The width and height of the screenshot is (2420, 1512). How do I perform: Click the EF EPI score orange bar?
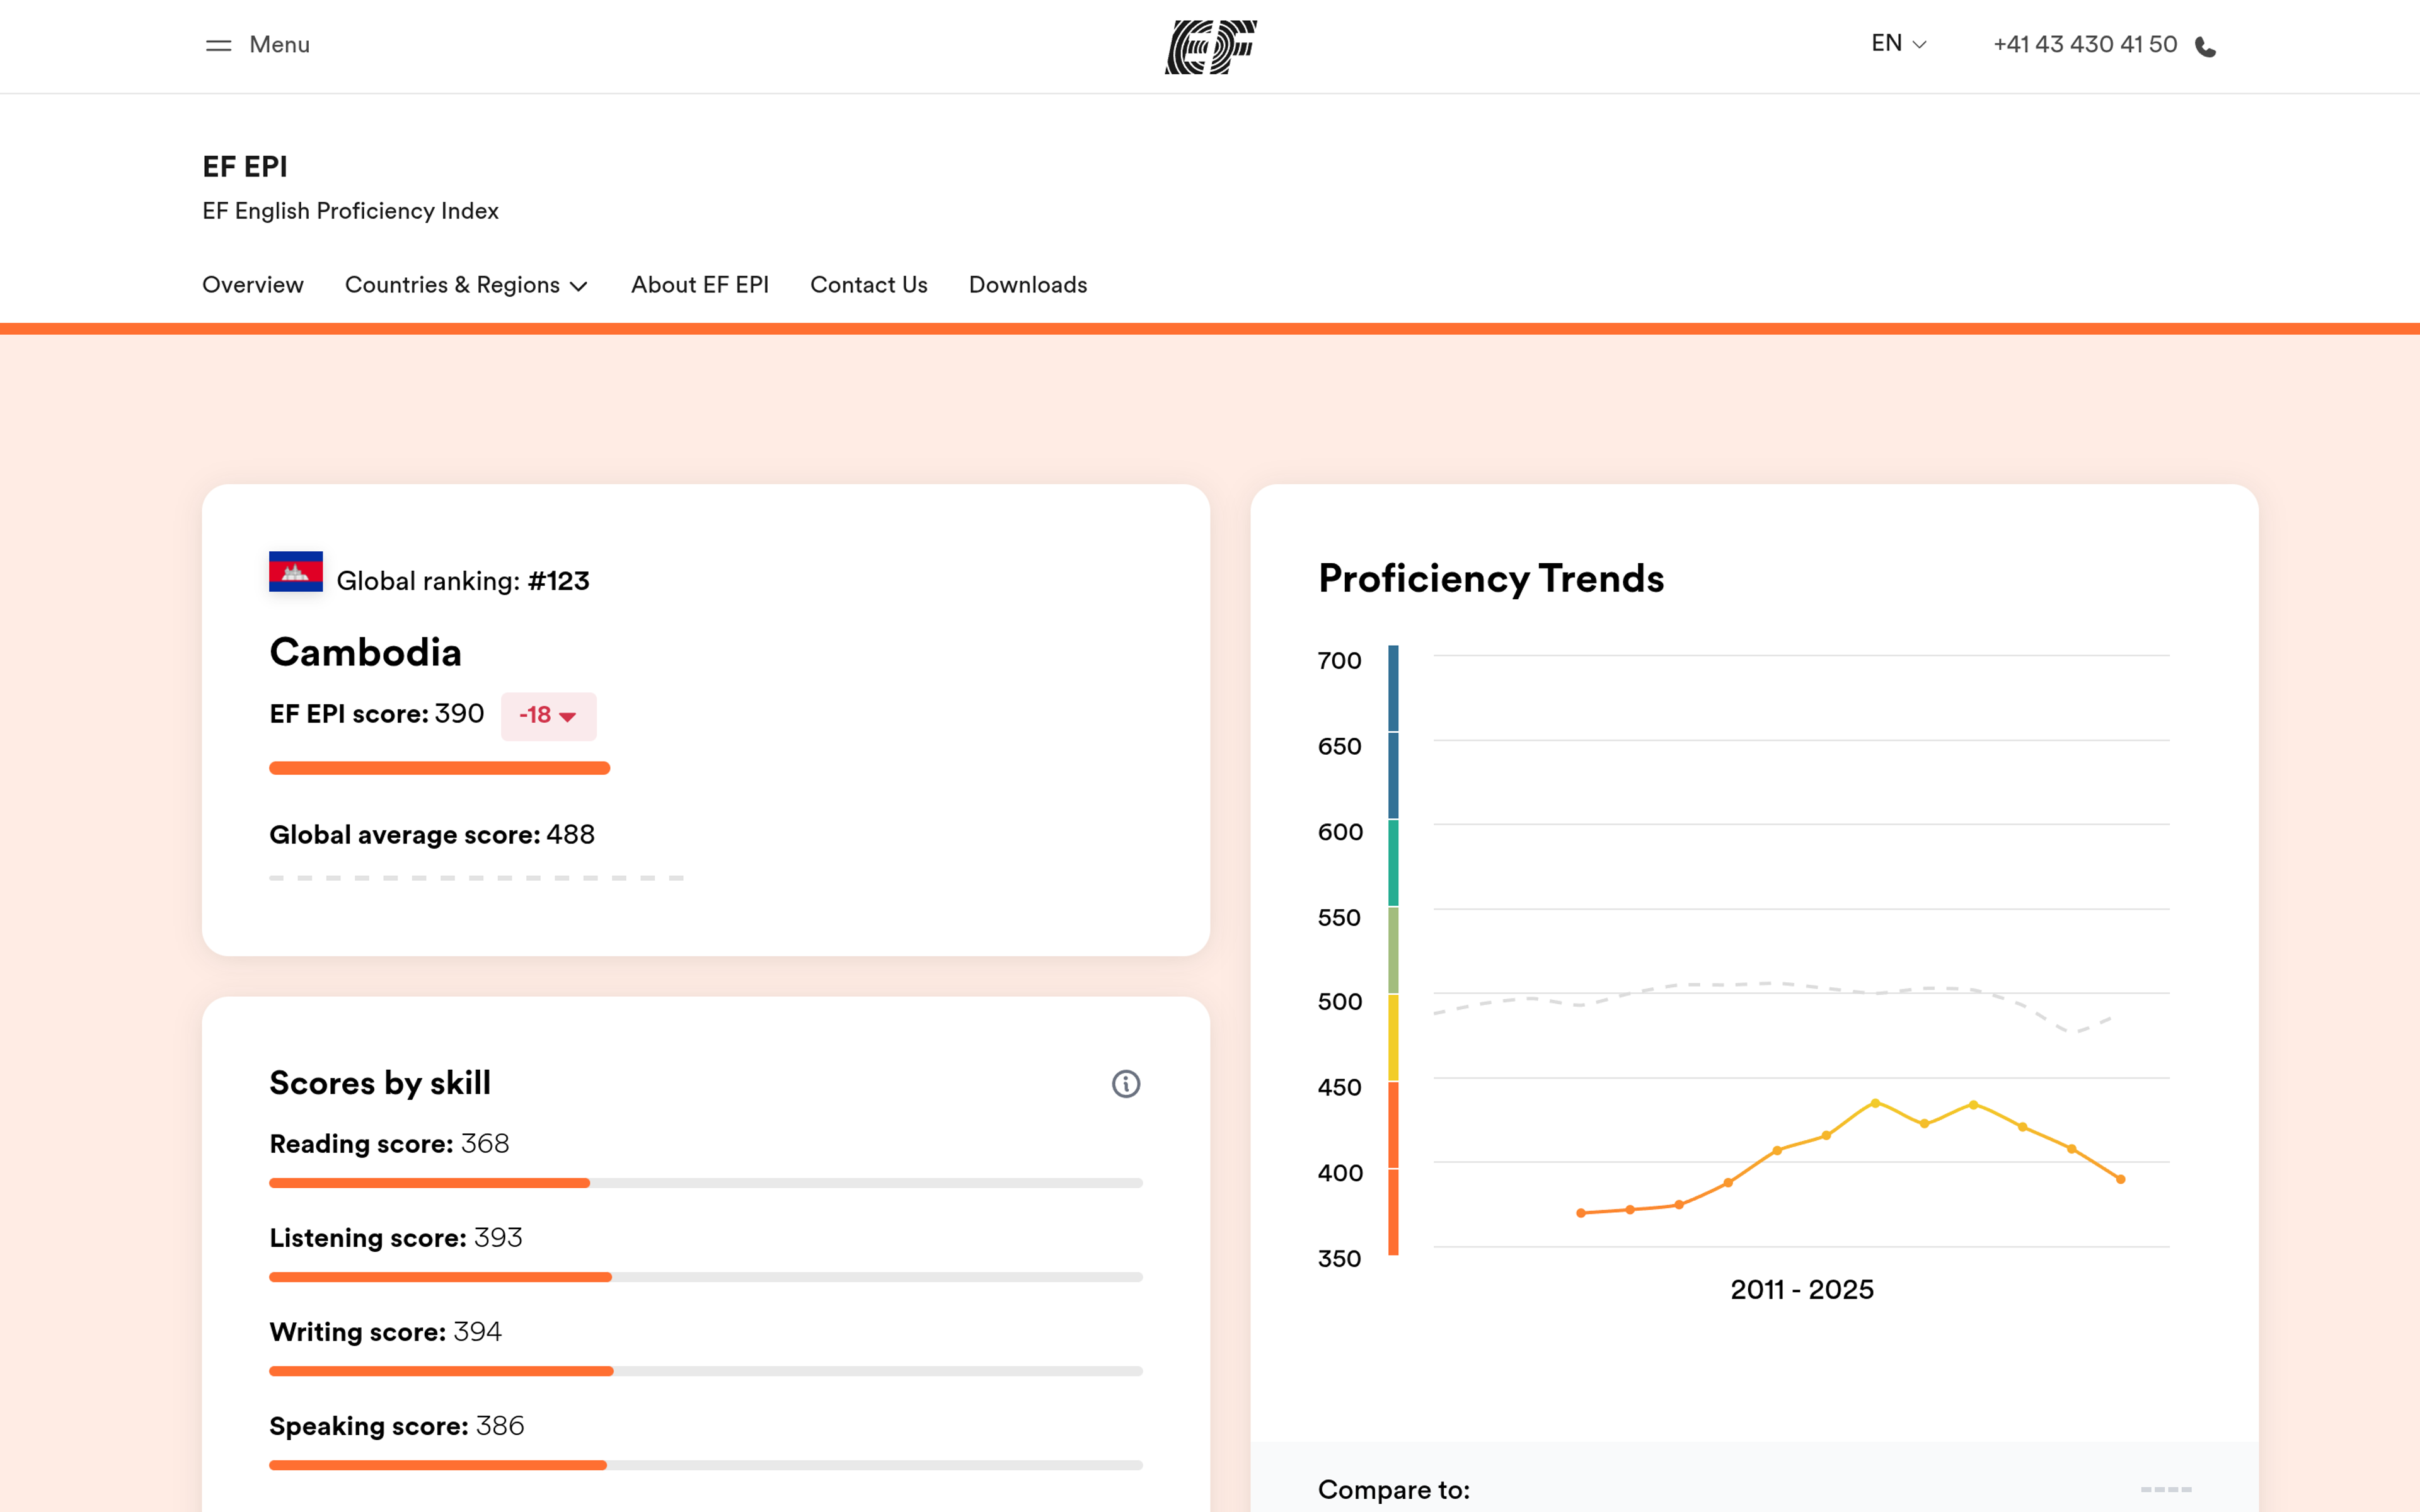click(440, 768)
